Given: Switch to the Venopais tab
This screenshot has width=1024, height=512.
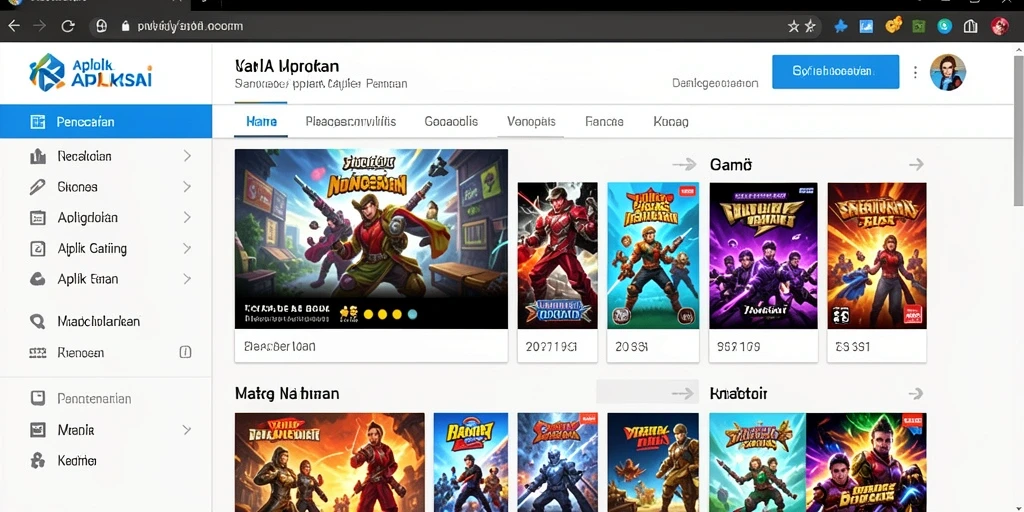Looking at the screenshot, I should [x=531, y=121].
